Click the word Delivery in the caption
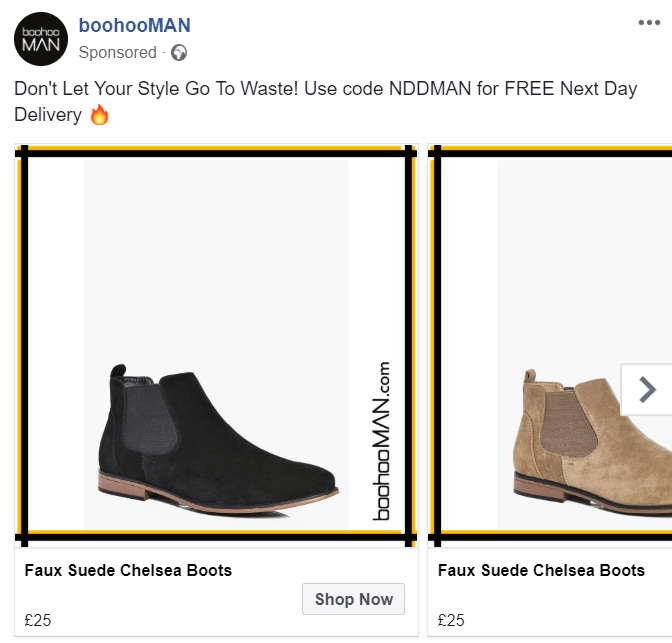This screenshot has height=643, width=672. click(48, 115)
